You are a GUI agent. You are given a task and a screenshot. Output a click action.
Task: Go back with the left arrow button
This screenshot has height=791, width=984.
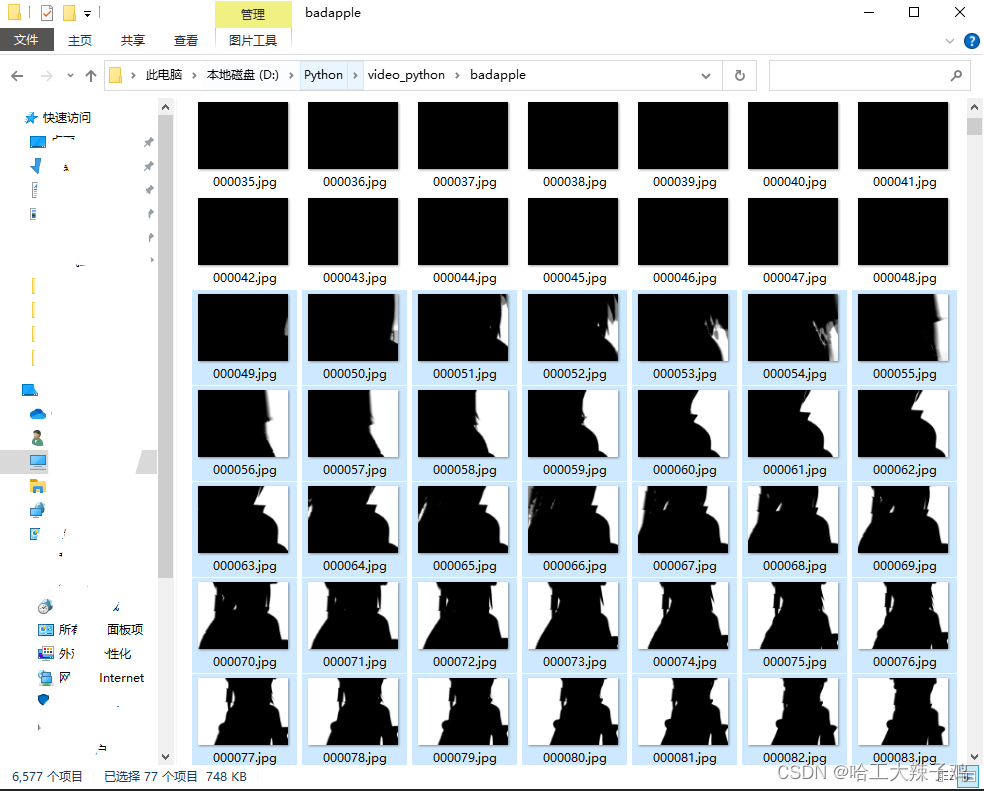click(x=17, y=76)
